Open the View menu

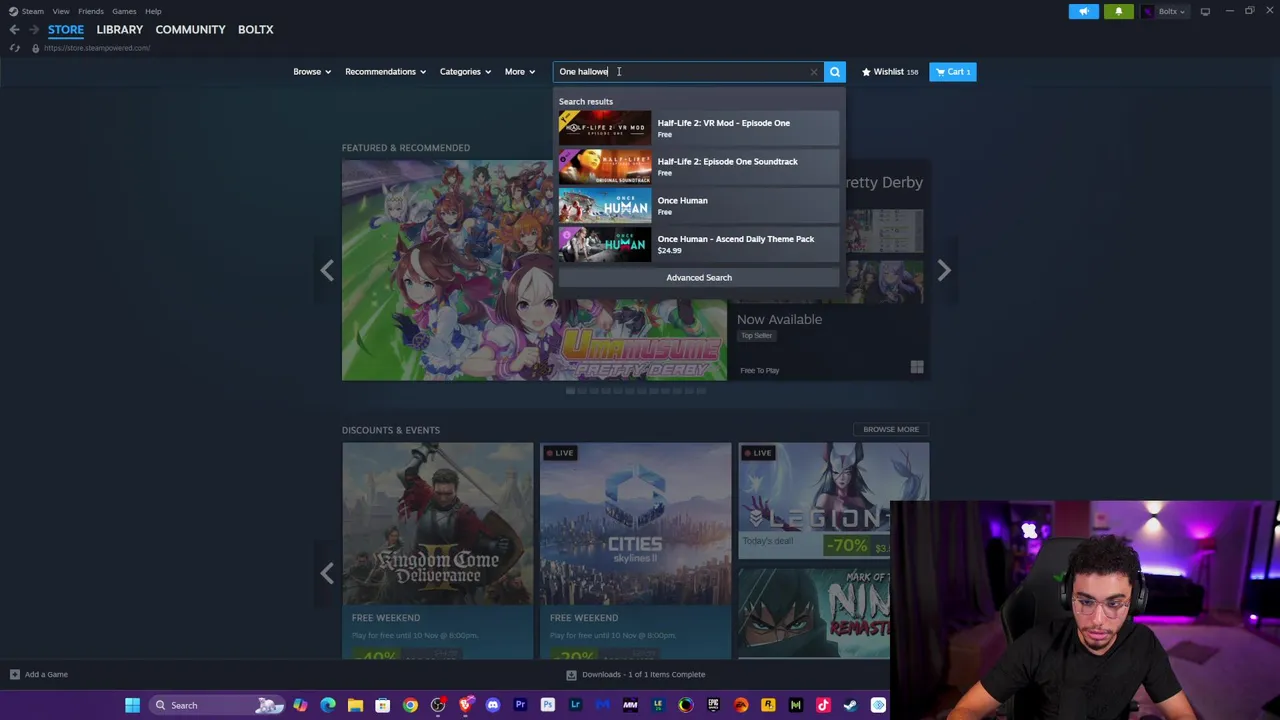coord(61,11)
